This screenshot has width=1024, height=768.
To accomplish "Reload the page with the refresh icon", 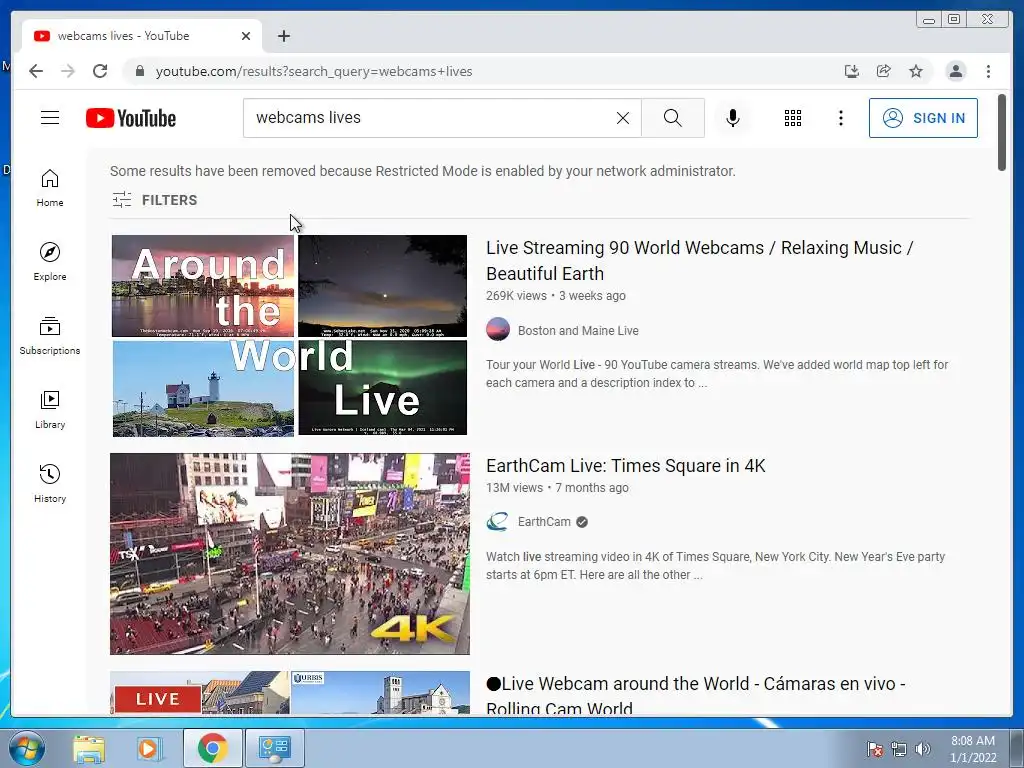I will coord(100,71).
